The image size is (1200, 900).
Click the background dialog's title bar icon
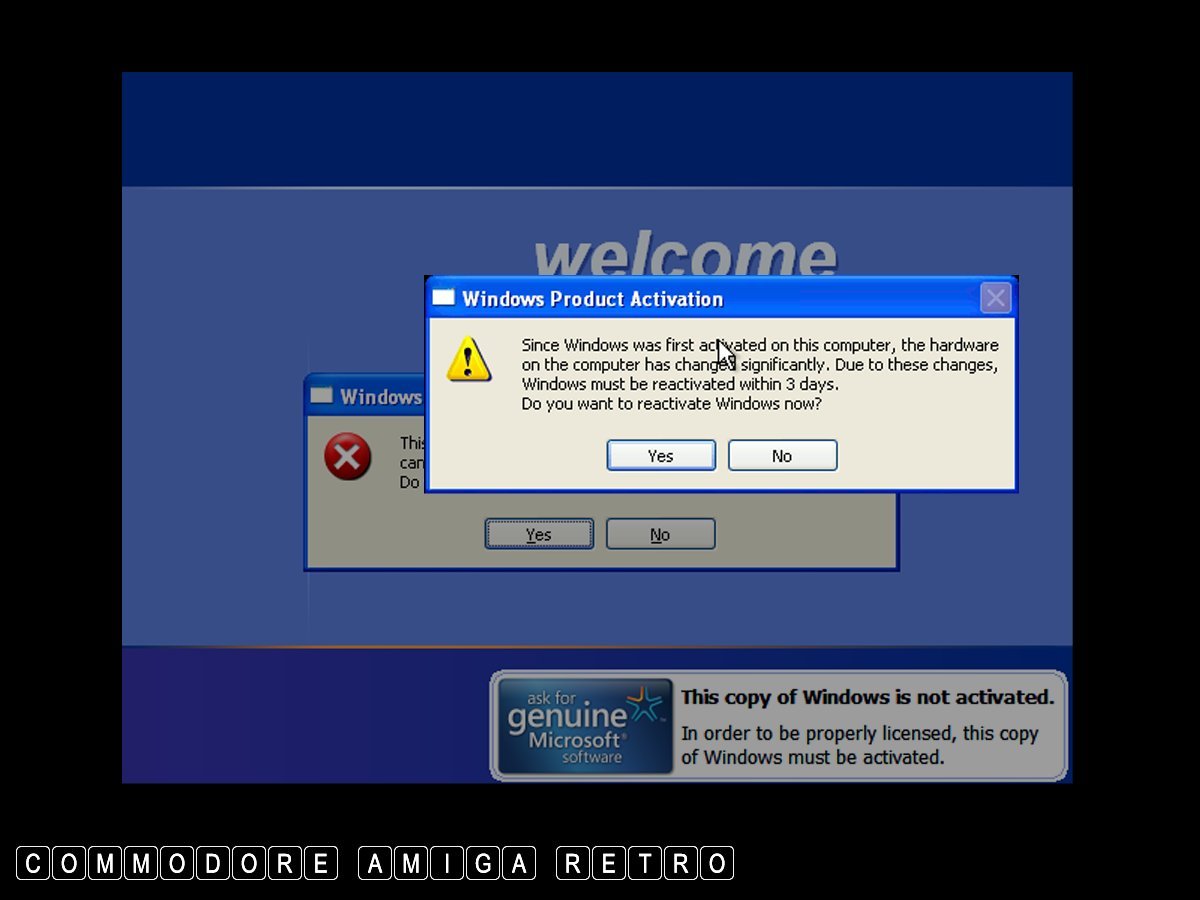(x=321, y=395)
